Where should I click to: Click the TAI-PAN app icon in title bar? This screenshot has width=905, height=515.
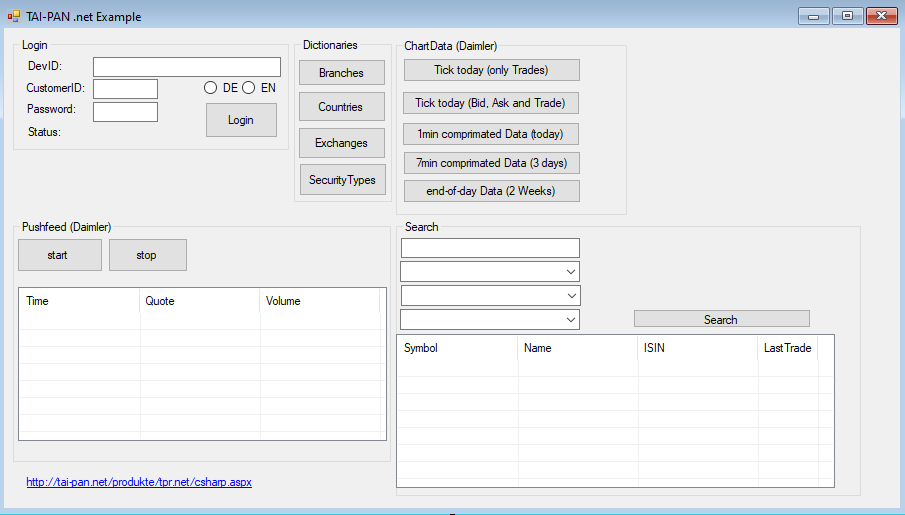tap(14, 16)
